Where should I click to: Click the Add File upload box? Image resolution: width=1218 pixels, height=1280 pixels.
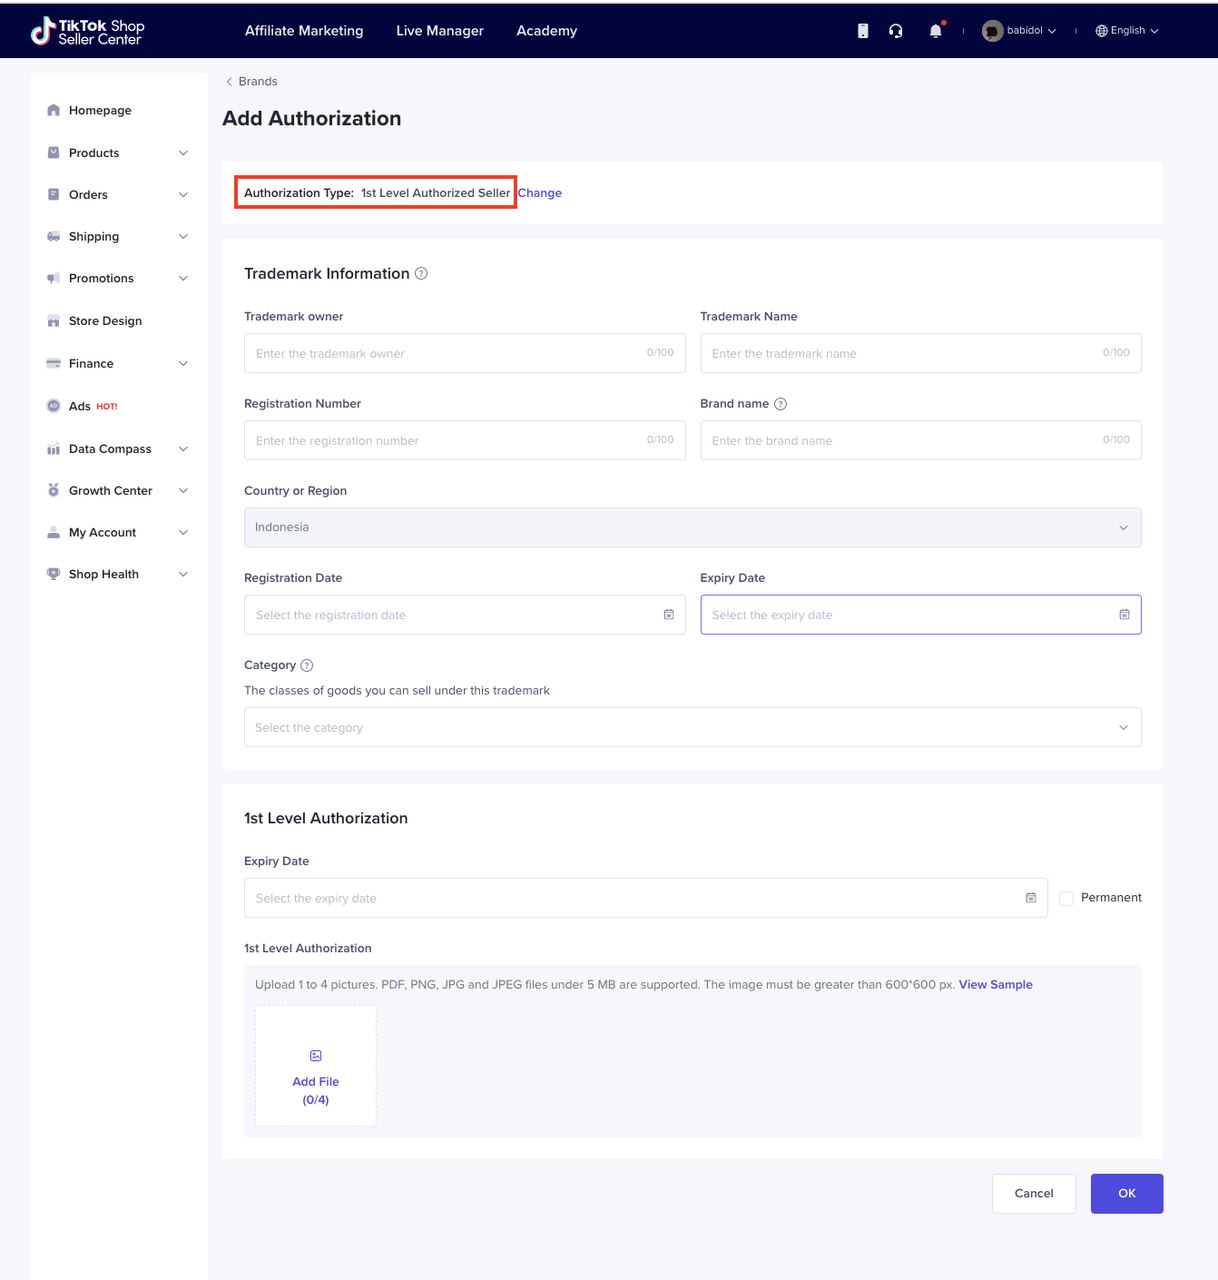click(316, 1066)
